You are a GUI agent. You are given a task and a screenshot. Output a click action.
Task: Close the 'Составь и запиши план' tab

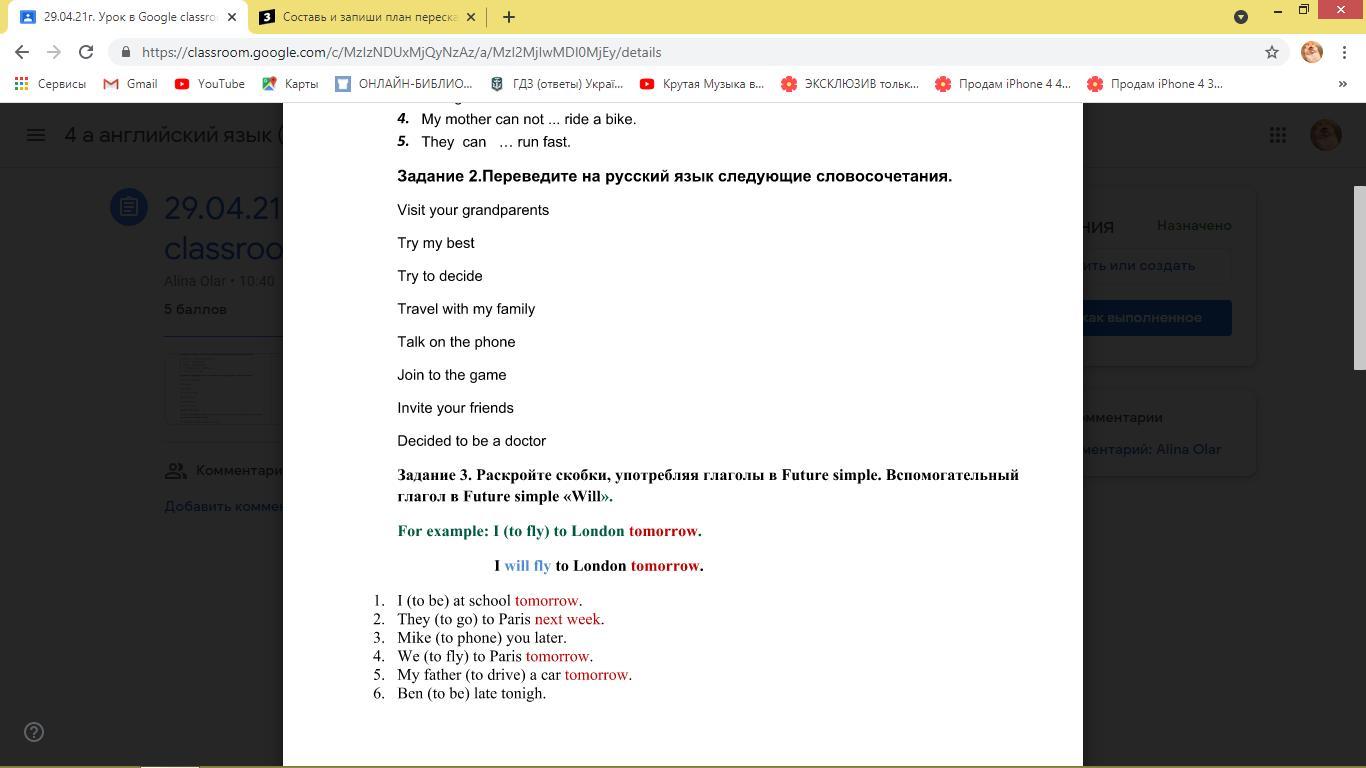pos(471,17)
